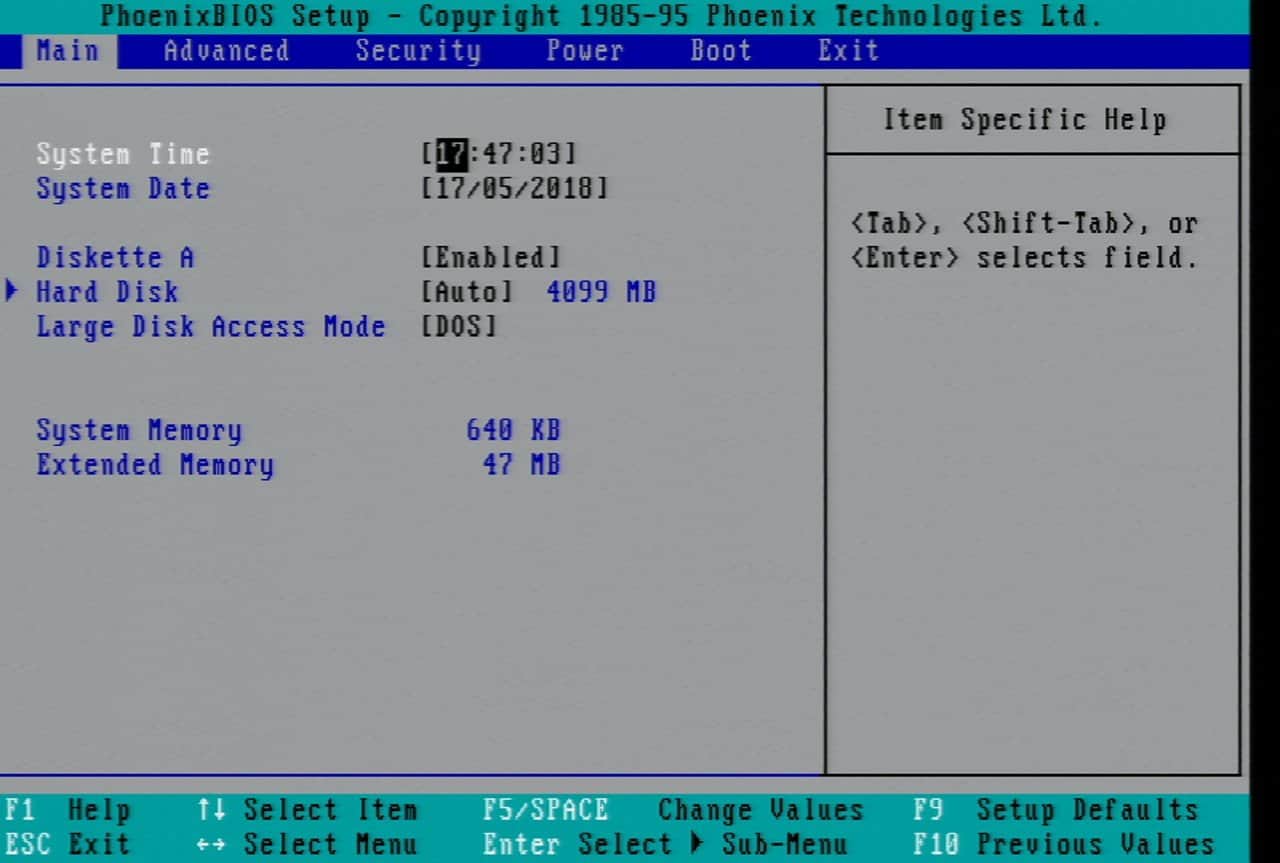The width and height of the screenshot is (1280, 863).
Task: Select the System Date value field
Action: click(x=514, y=188)
